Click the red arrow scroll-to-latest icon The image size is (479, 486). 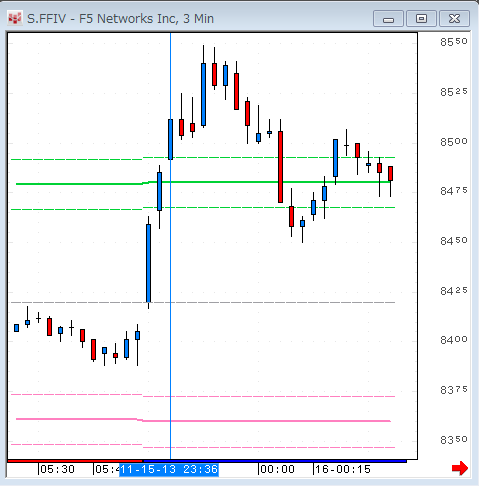pyautogui.click(x=460, y=468)
